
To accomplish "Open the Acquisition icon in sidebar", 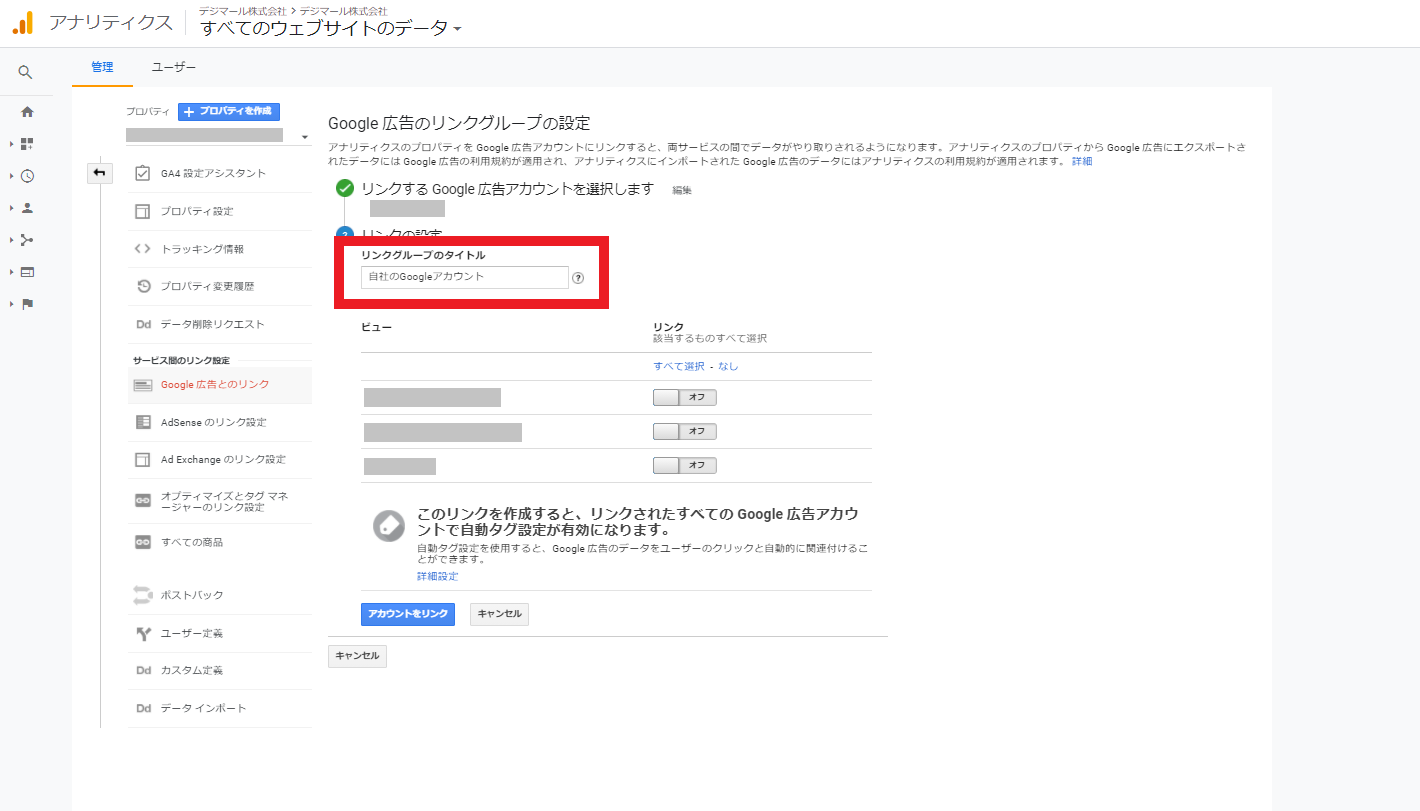I will pos(27,240).
